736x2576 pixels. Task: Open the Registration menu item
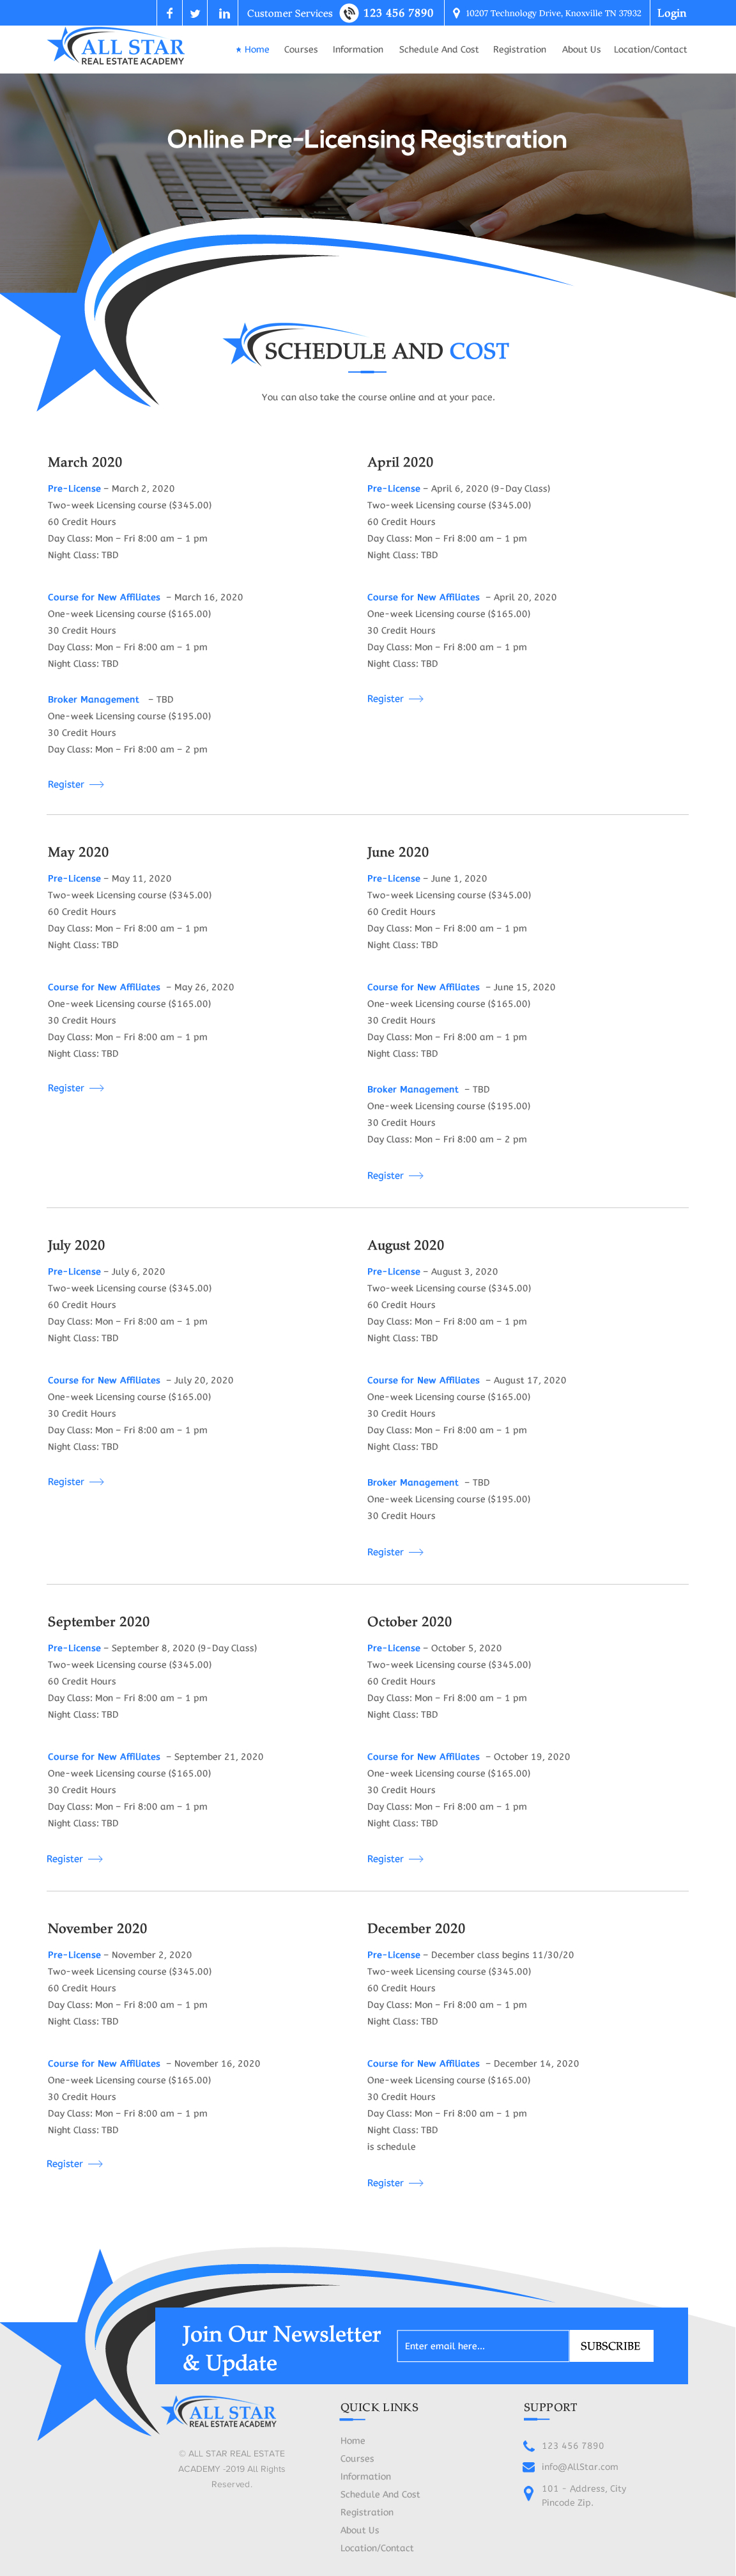click(519, 49)
